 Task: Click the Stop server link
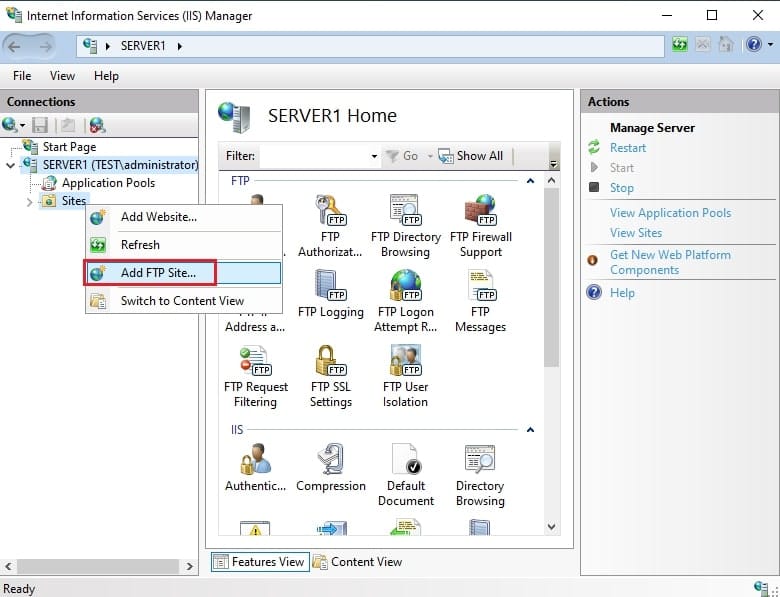[x=622, y=188]
